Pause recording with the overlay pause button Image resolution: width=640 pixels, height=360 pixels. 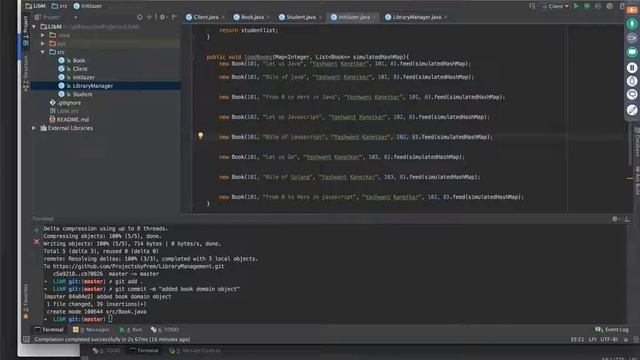(x=632, y=67)
